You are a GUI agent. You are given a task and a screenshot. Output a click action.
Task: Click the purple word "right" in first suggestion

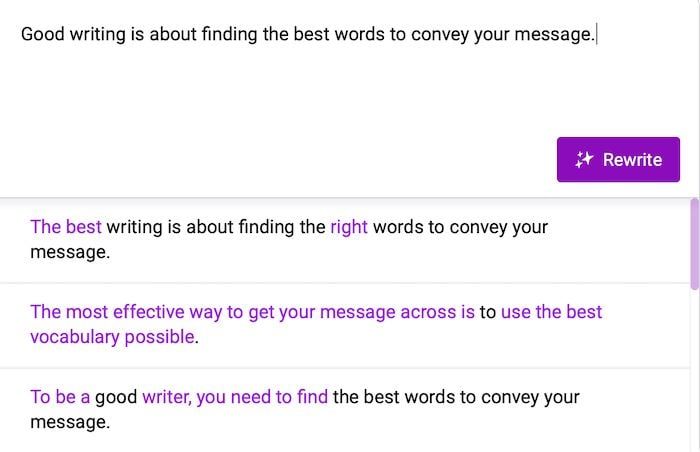tap(349, 227)
